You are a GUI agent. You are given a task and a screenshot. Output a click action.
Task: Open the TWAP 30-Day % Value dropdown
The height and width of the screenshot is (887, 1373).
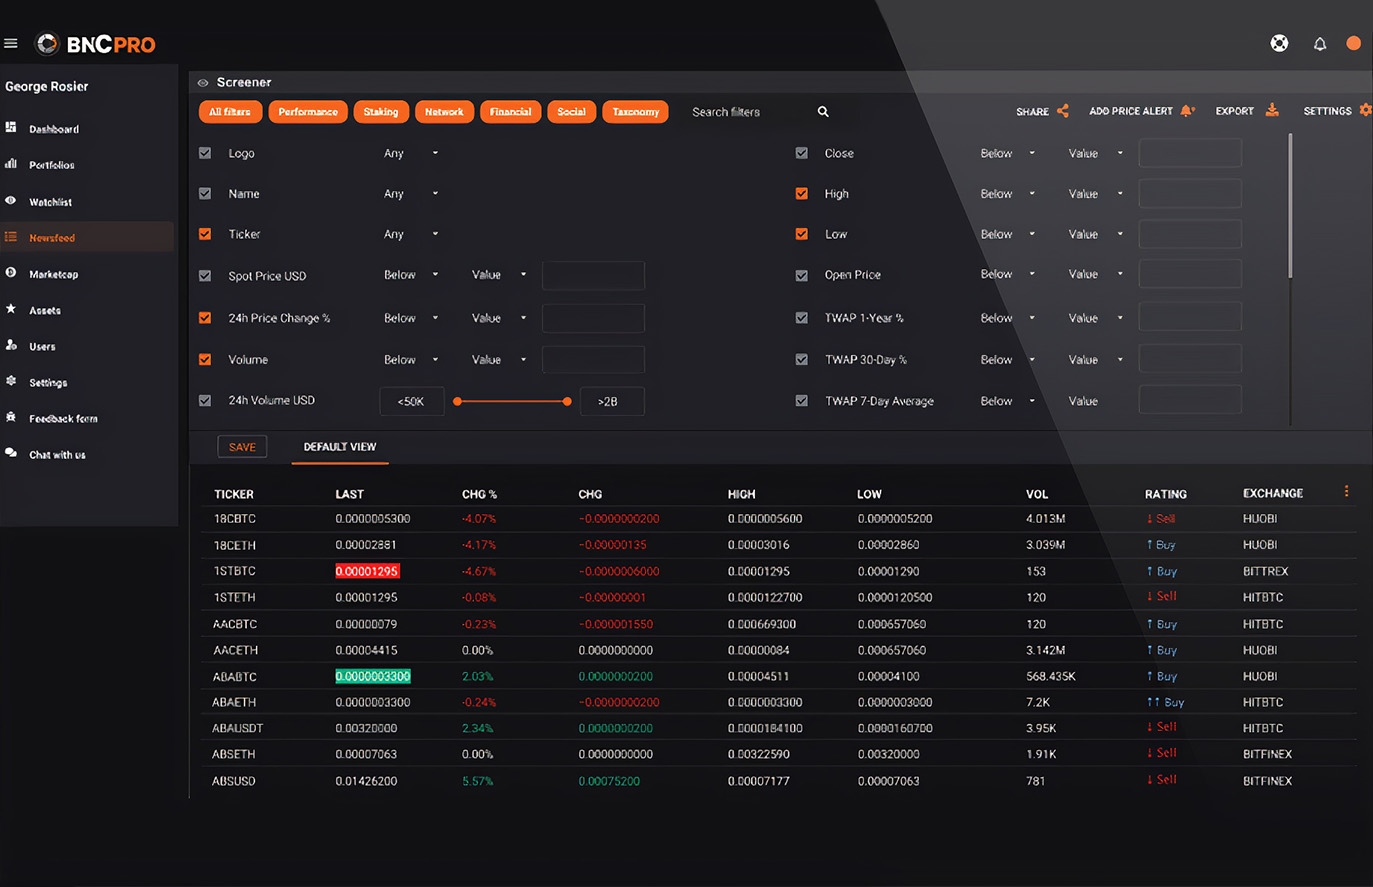coord(1096,360)
